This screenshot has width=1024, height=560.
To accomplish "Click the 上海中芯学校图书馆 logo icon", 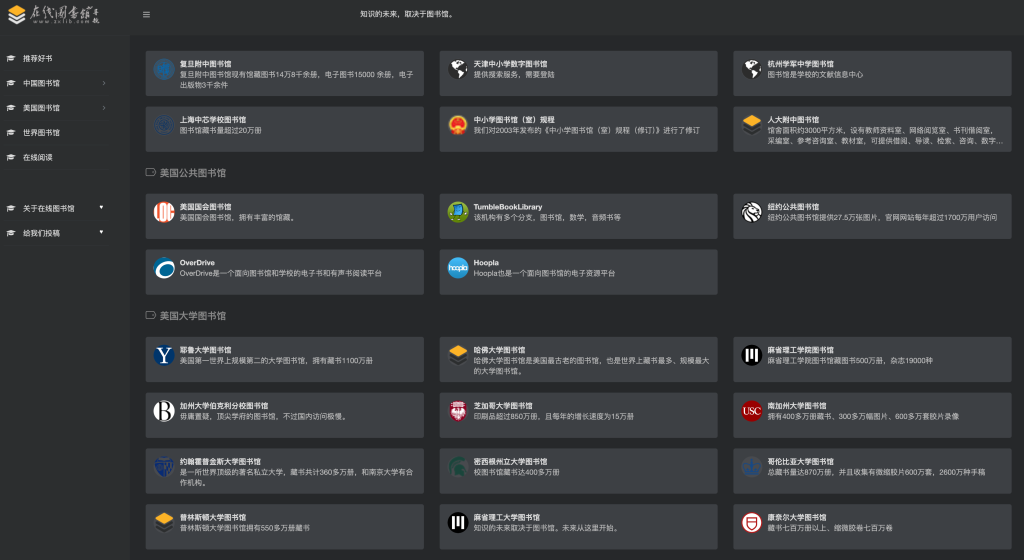I will pyautogui.click(x=164, y=125).
